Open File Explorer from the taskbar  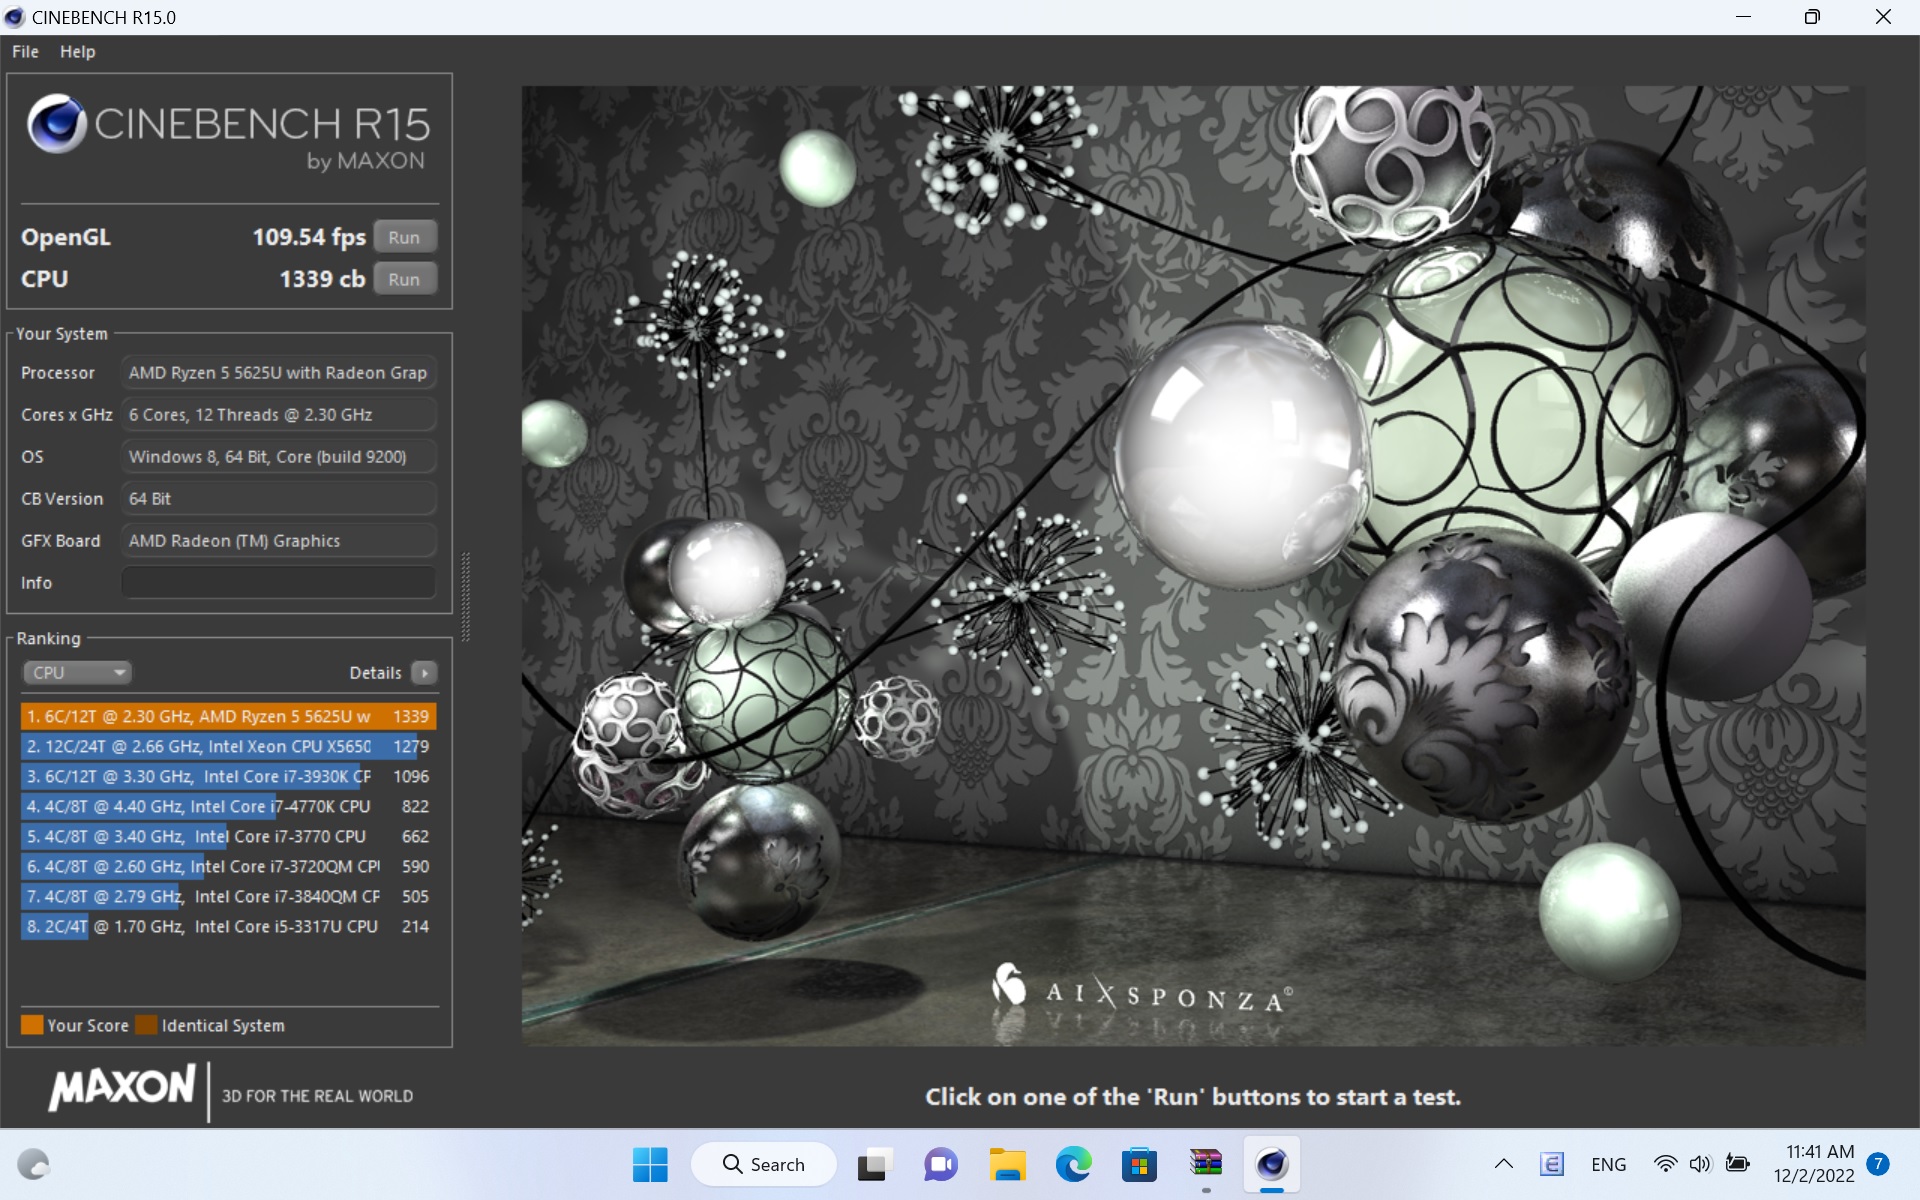click(1007, 1164)
